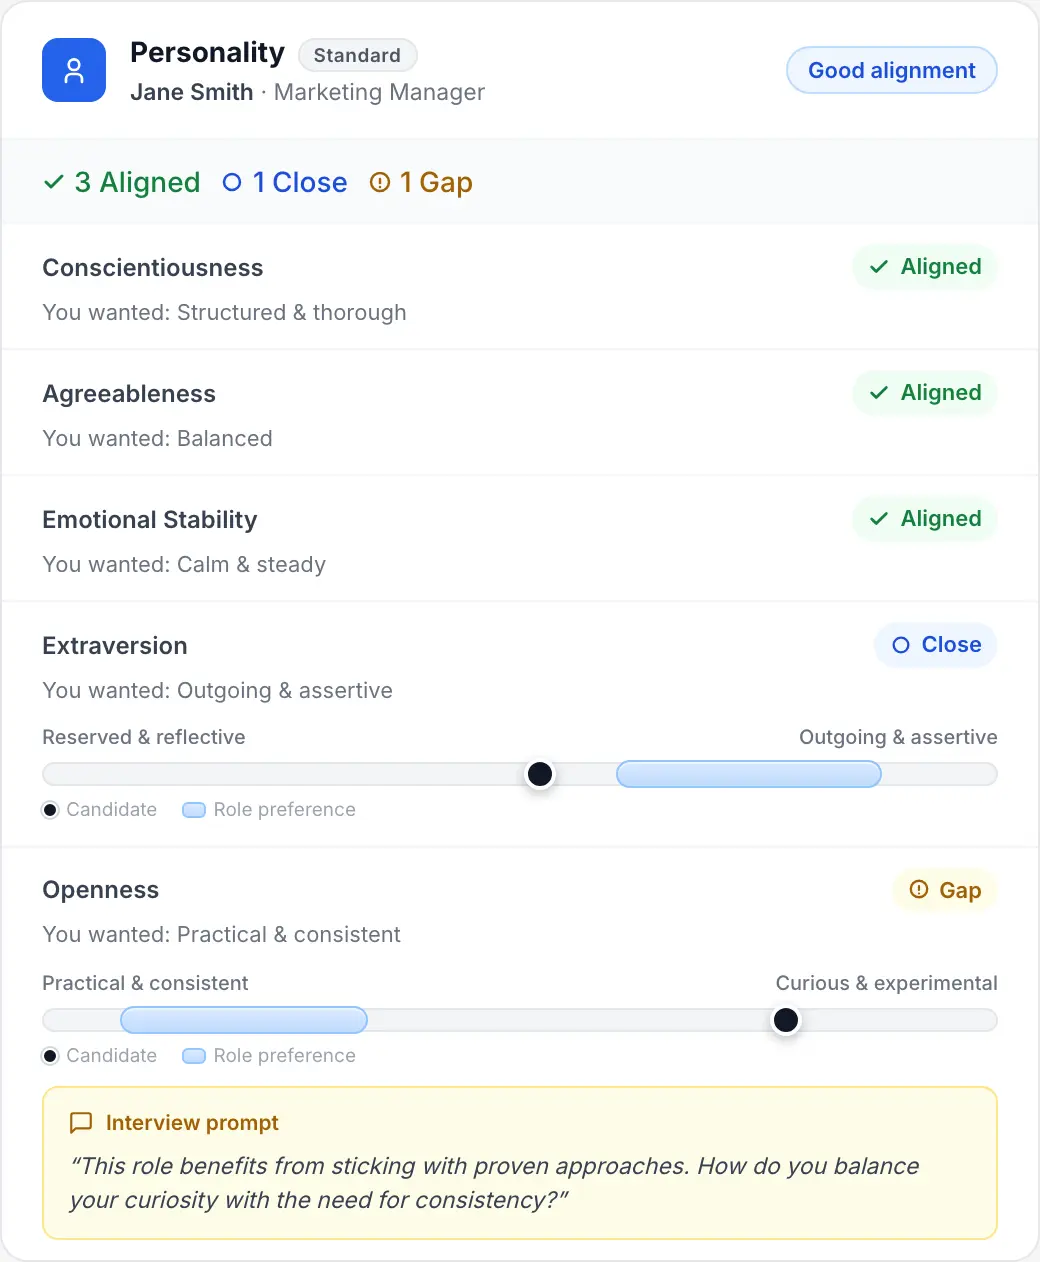
Task: Expand the Standard badge next to Personality
Action: 357,55
